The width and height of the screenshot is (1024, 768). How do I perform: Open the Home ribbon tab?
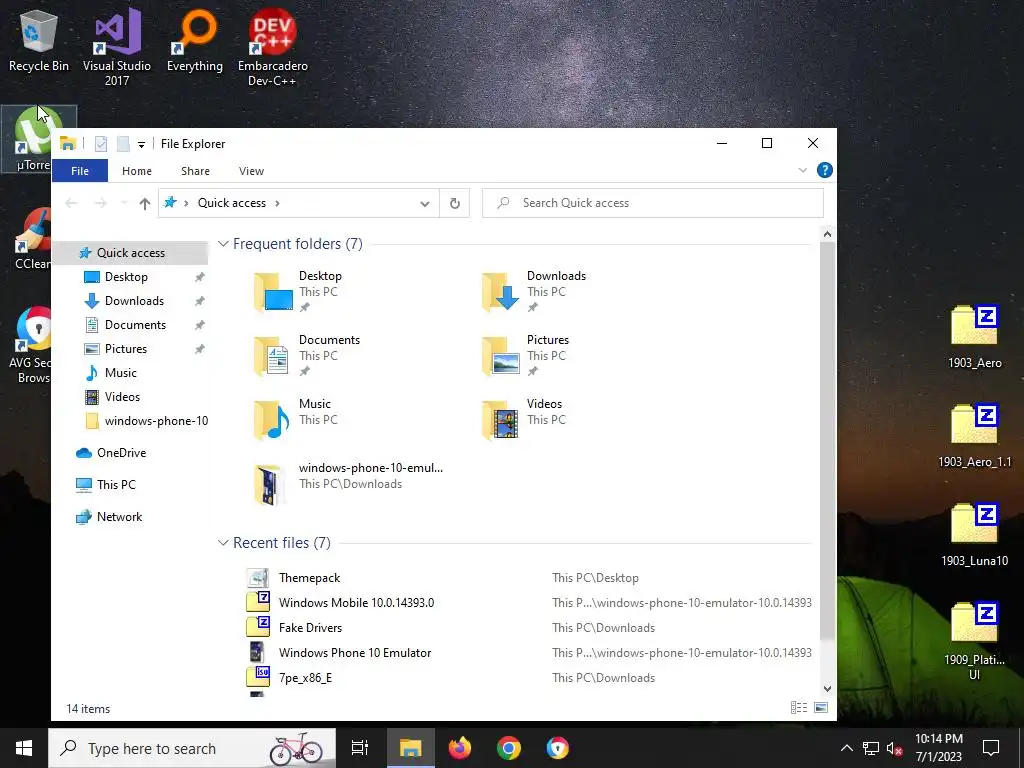tap(136, 171)
